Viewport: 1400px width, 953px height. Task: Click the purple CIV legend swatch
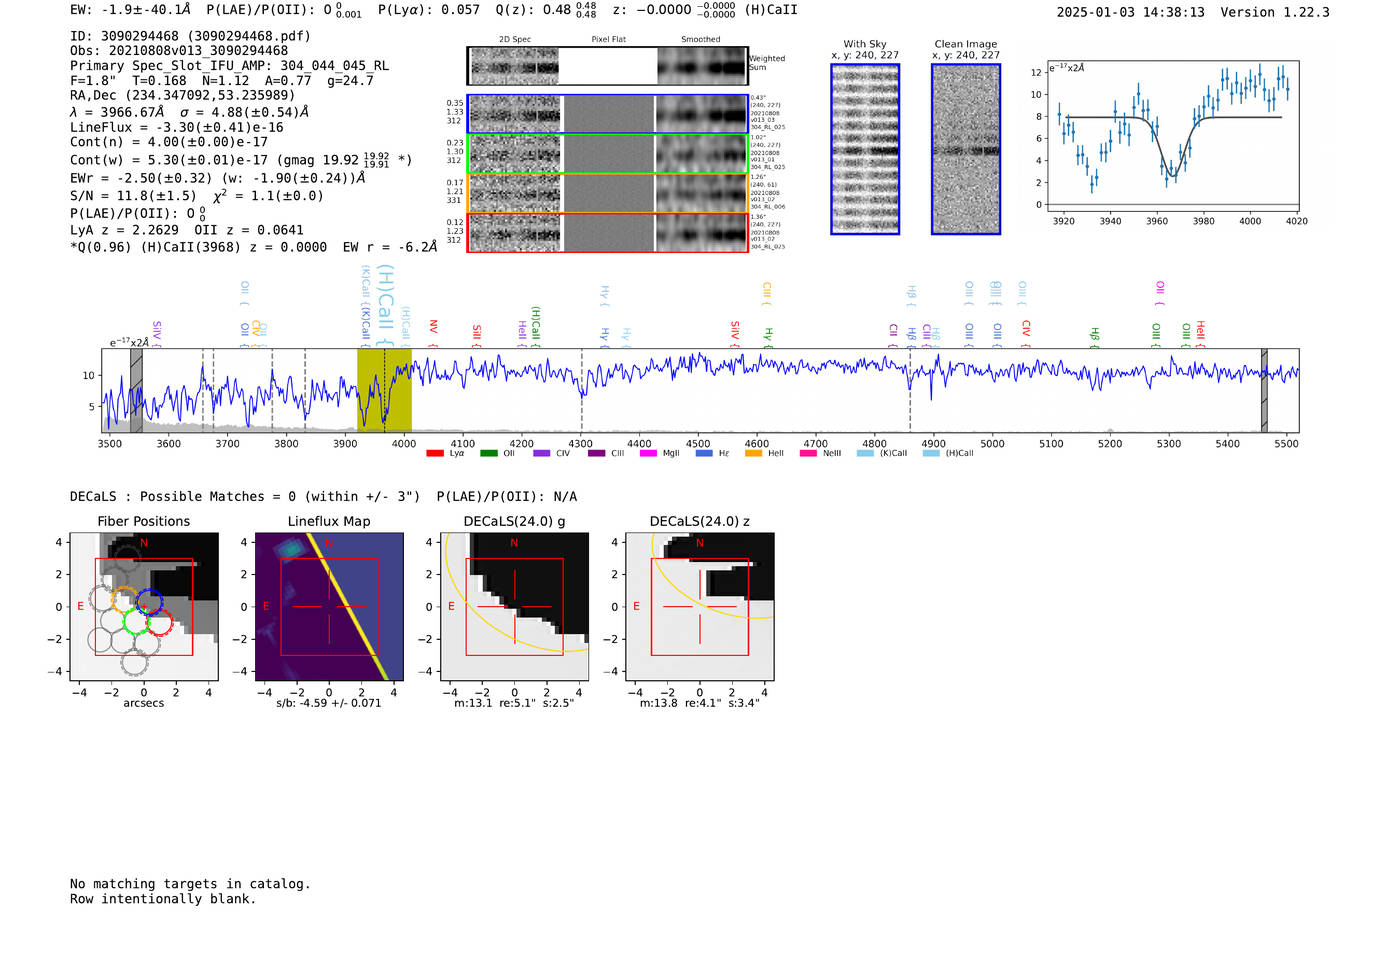click(x=541, y=453)
